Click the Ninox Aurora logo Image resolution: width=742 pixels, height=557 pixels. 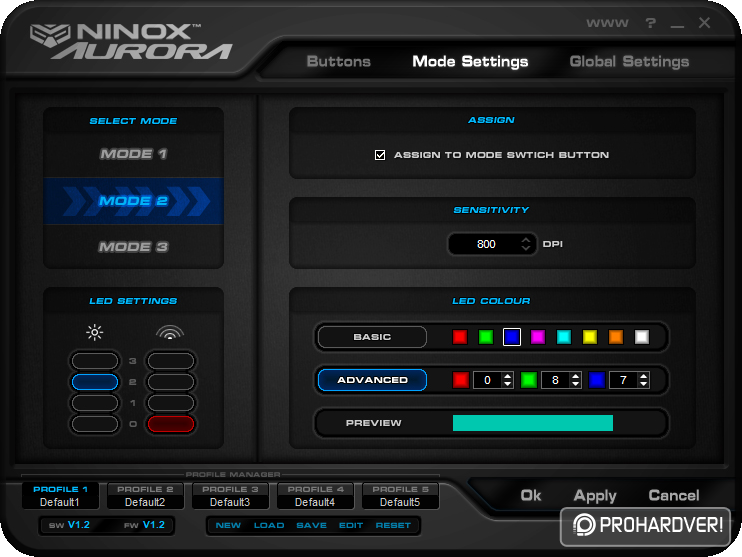click(x=131, y=42)
